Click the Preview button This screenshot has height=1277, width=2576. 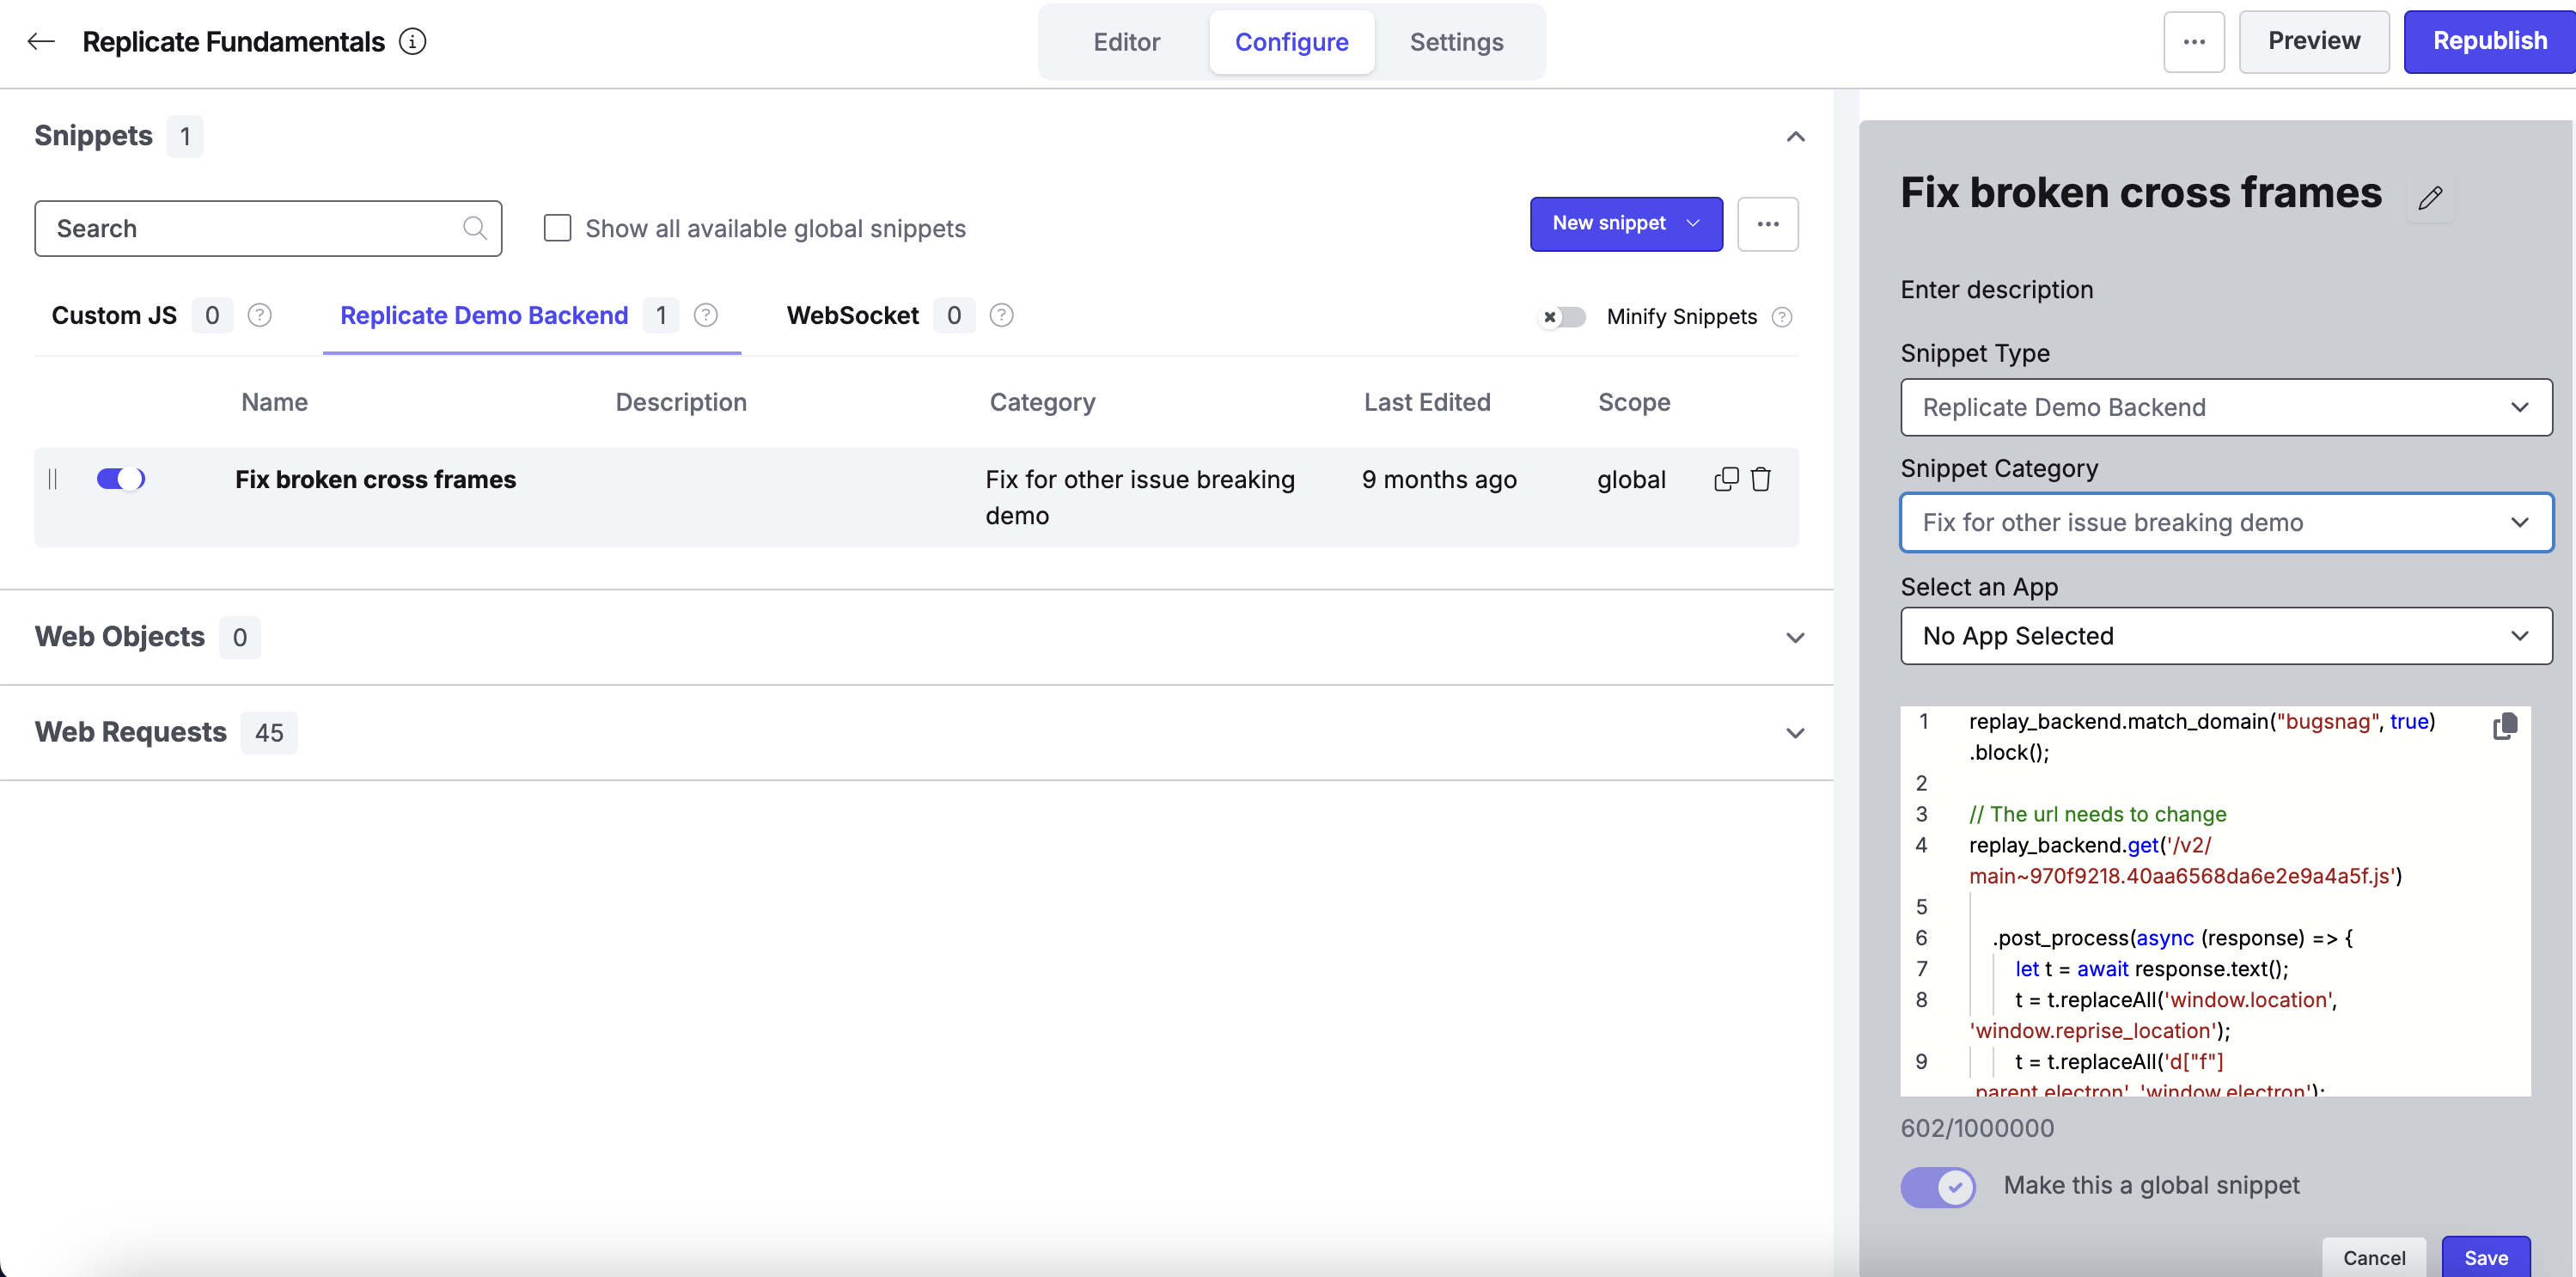(2314, 41)
